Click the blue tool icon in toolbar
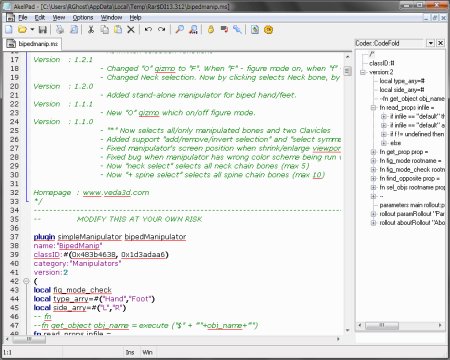This screenshot has width=450, height=360. 237,30
